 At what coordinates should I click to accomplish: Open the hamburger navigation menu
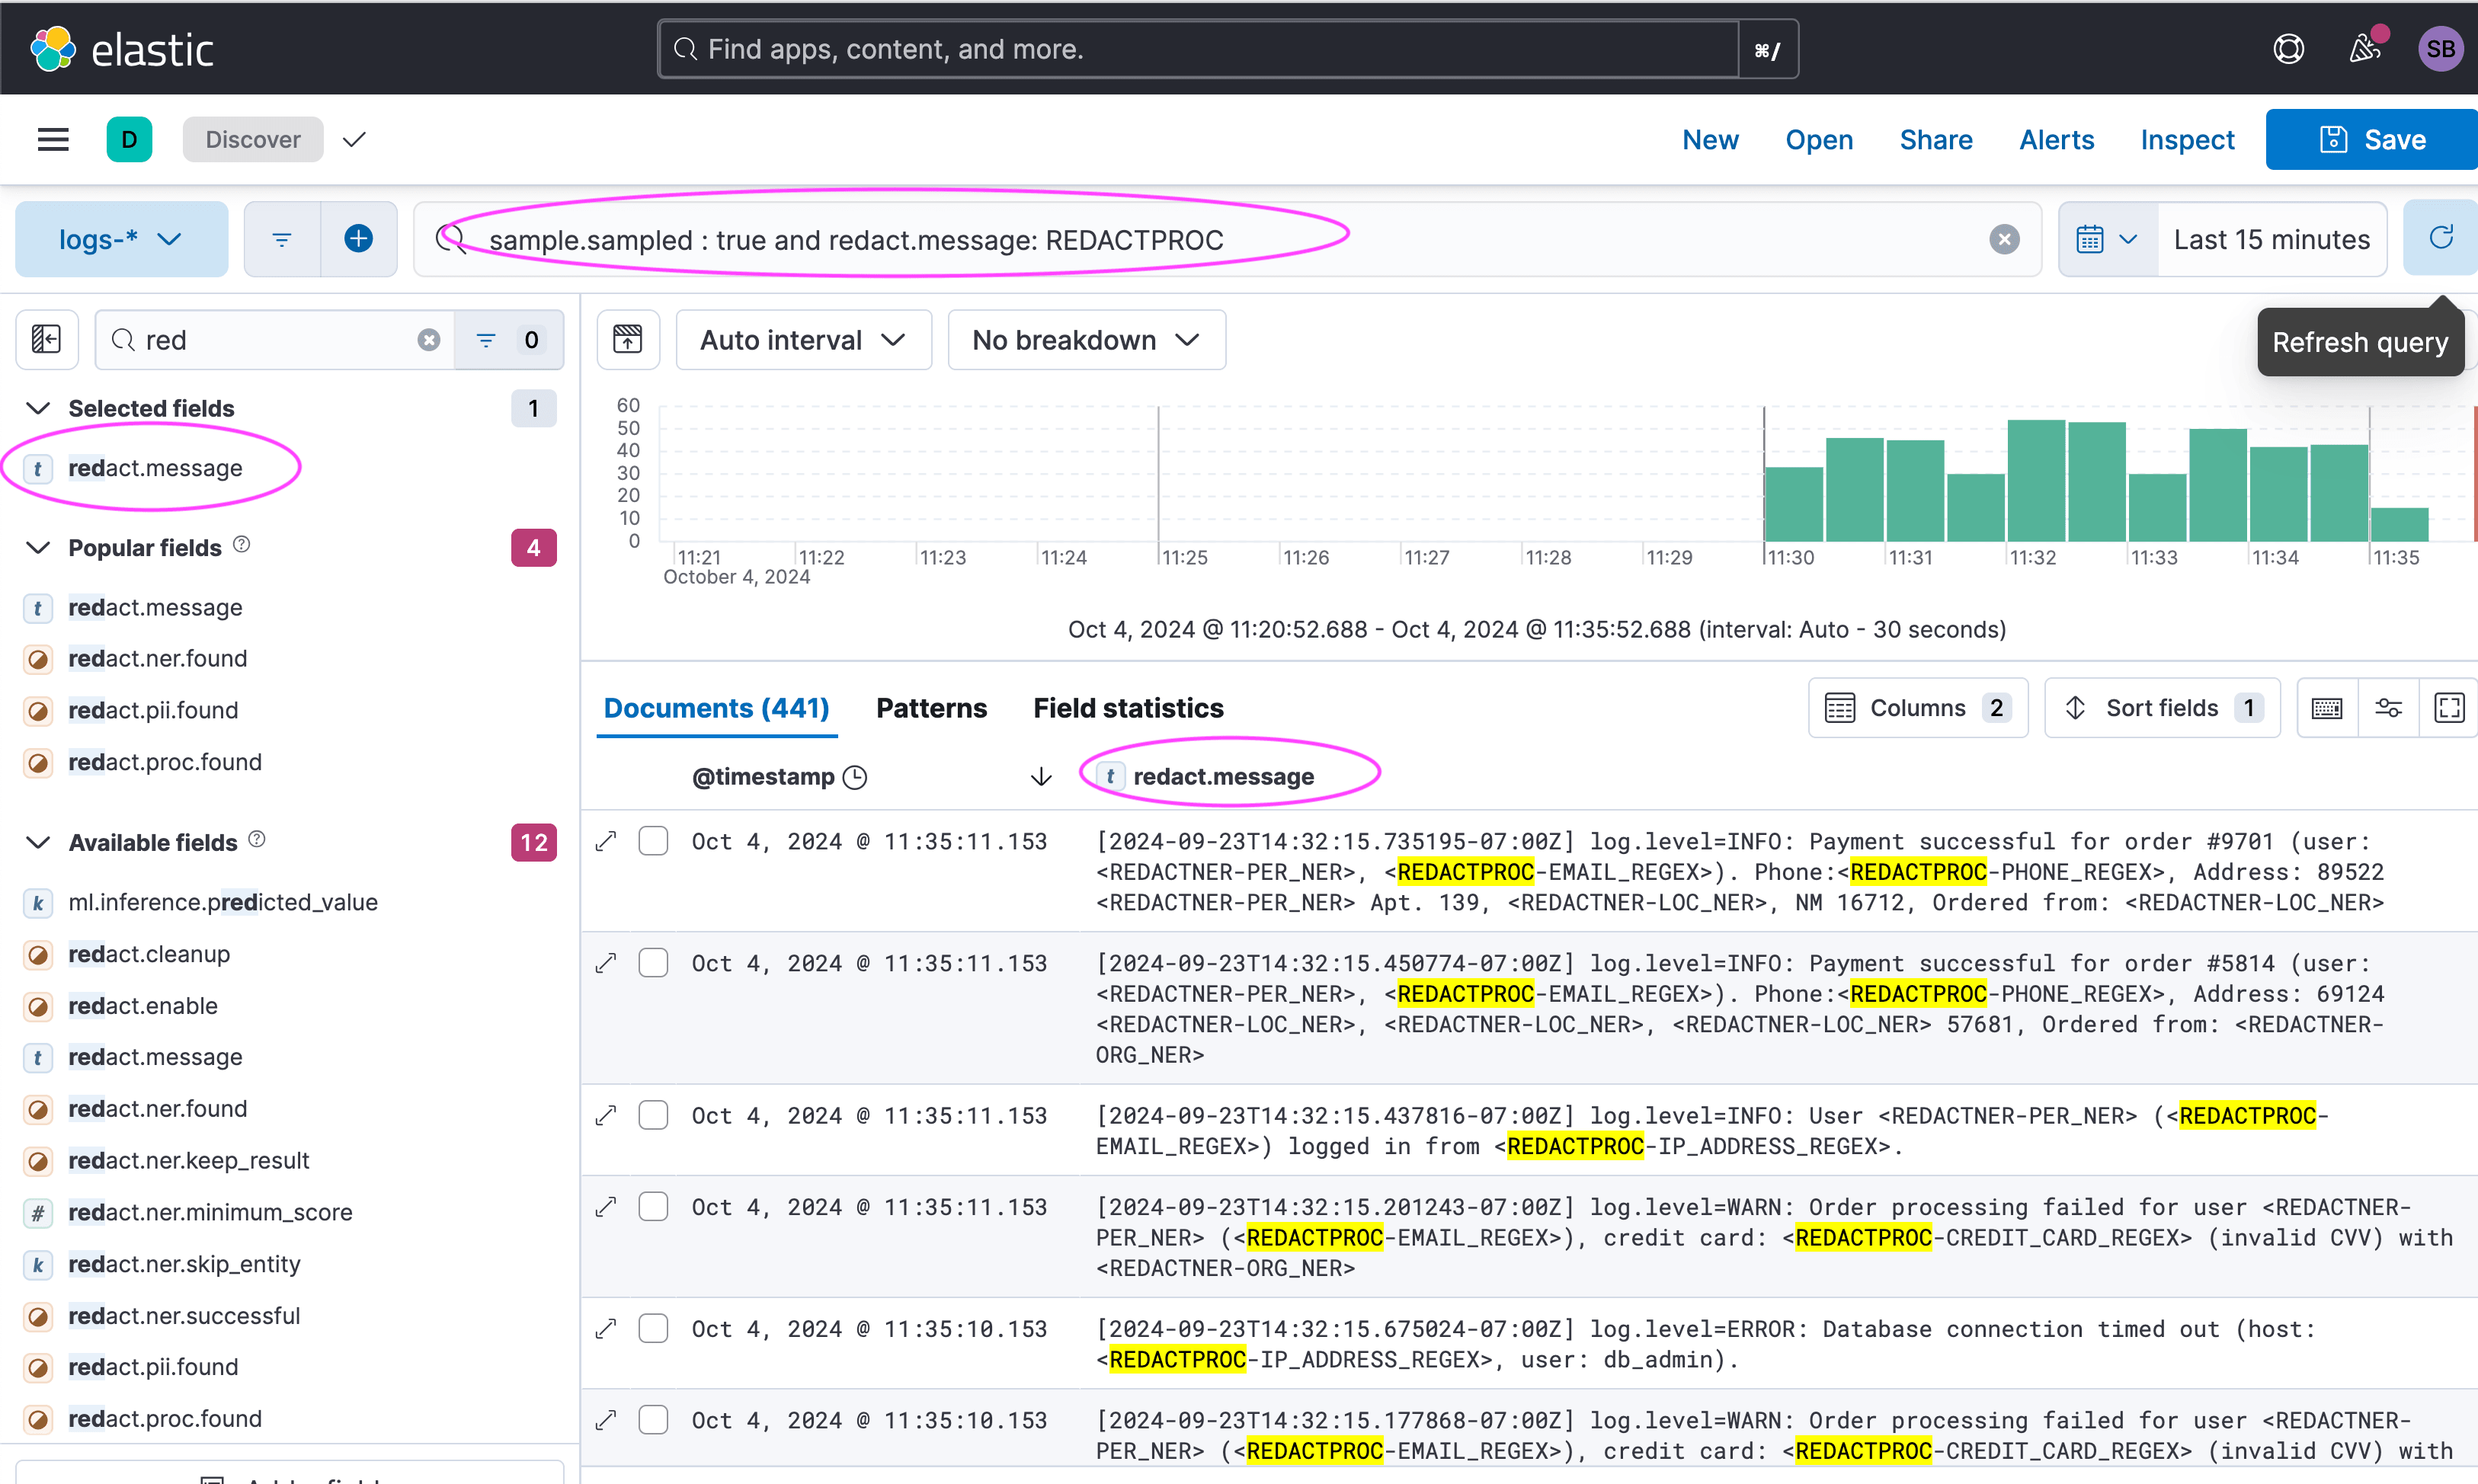(53, 139)
